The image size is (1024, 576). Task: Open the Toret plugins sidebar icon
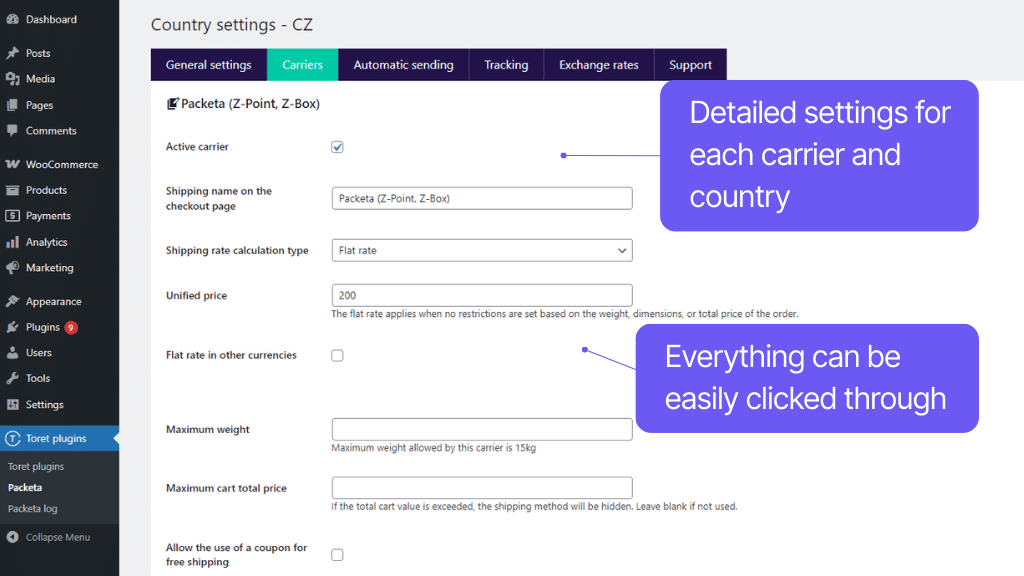click(x=12, y=438)
